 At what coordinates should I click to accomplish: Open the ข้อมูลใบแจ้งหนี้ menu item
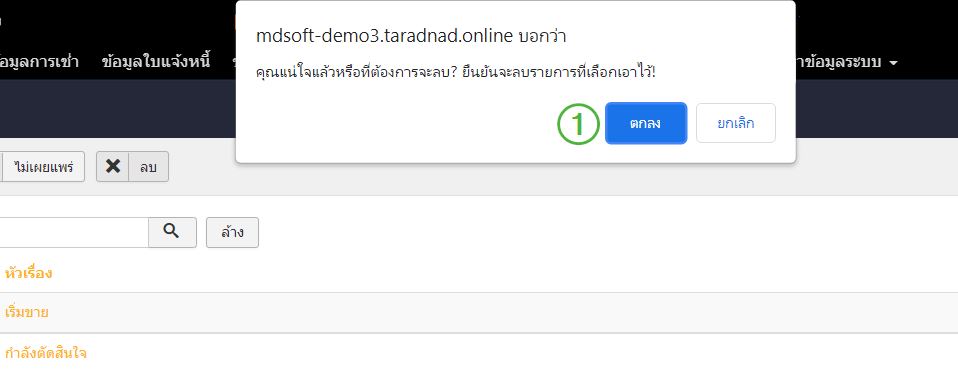click(x=156, y=62)
